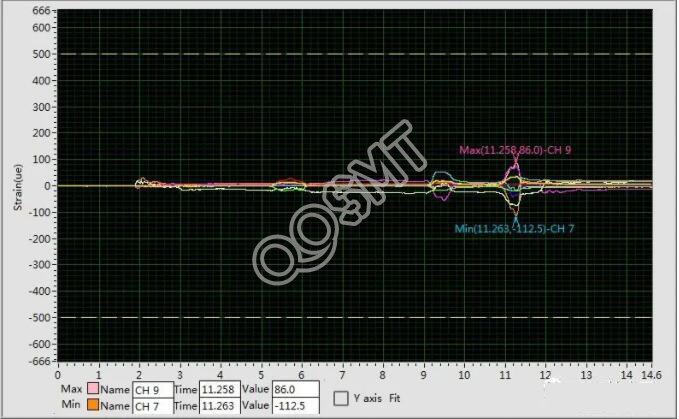
Task: Select the orange Min color swatch
Action: coord(93,405)
